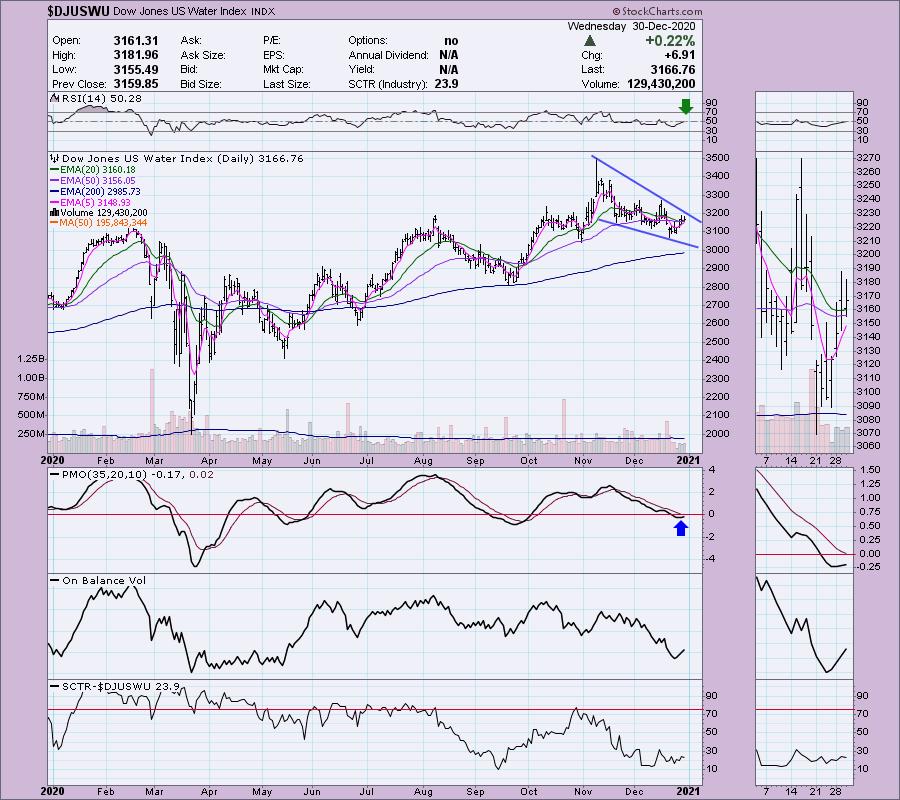Click the 'RSI(14) 50.28' indicator label
The image size is (900, 800).
pyautogui.click(x=101, y=98)
